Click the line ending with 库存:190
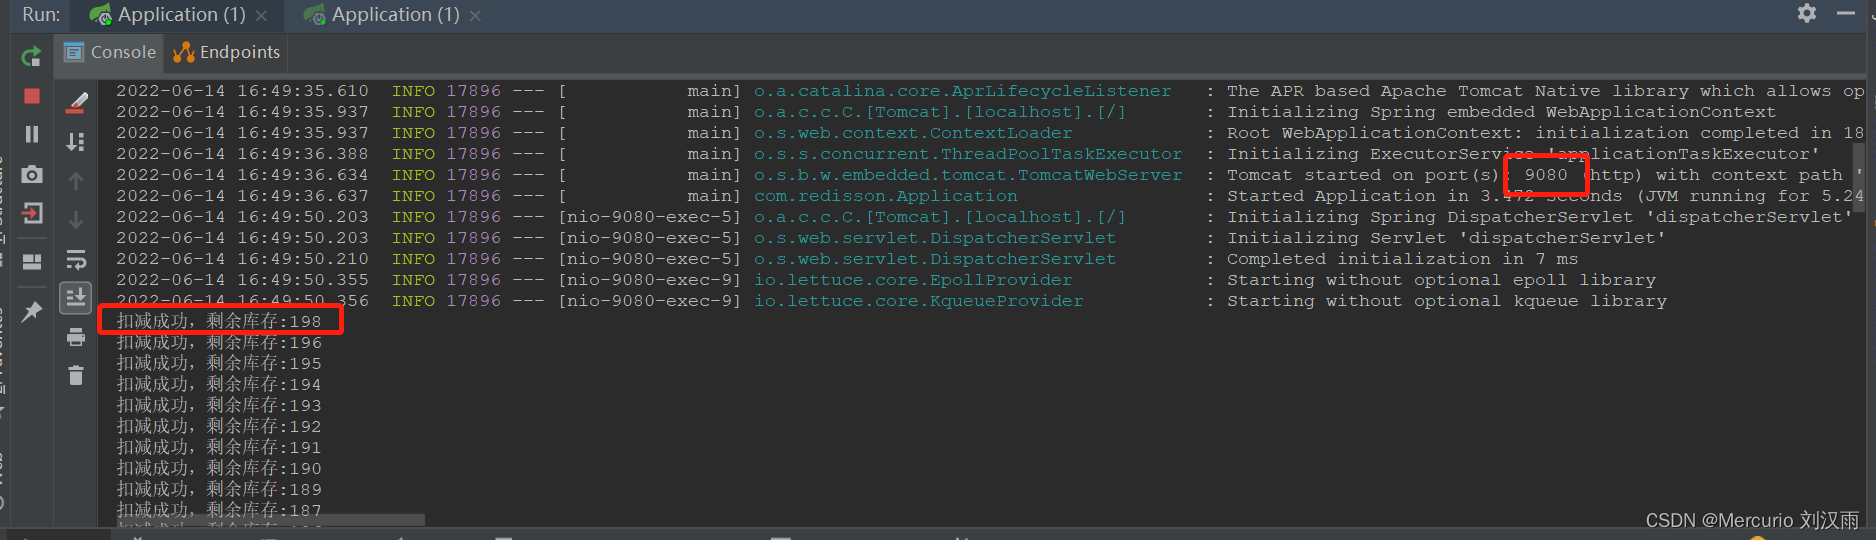 point(219,468)
